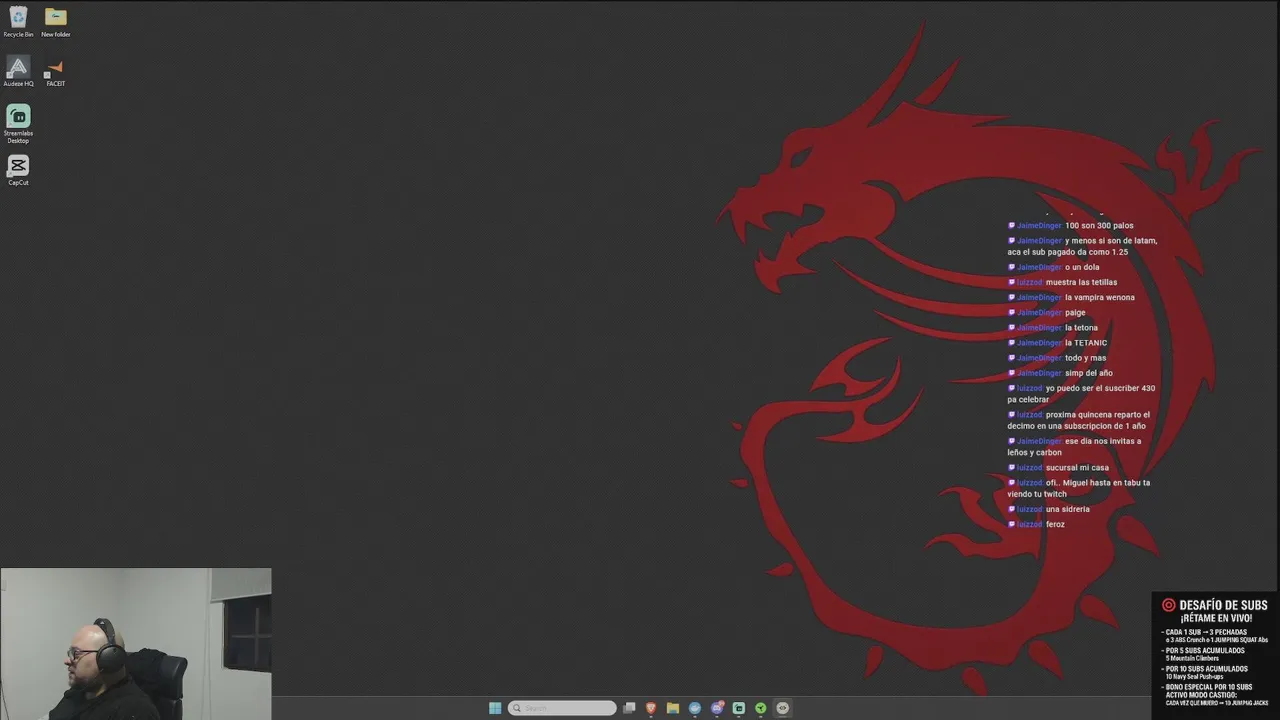
Task: Click the message "la vampira wenona"
Action: (x=1100, y=297)
